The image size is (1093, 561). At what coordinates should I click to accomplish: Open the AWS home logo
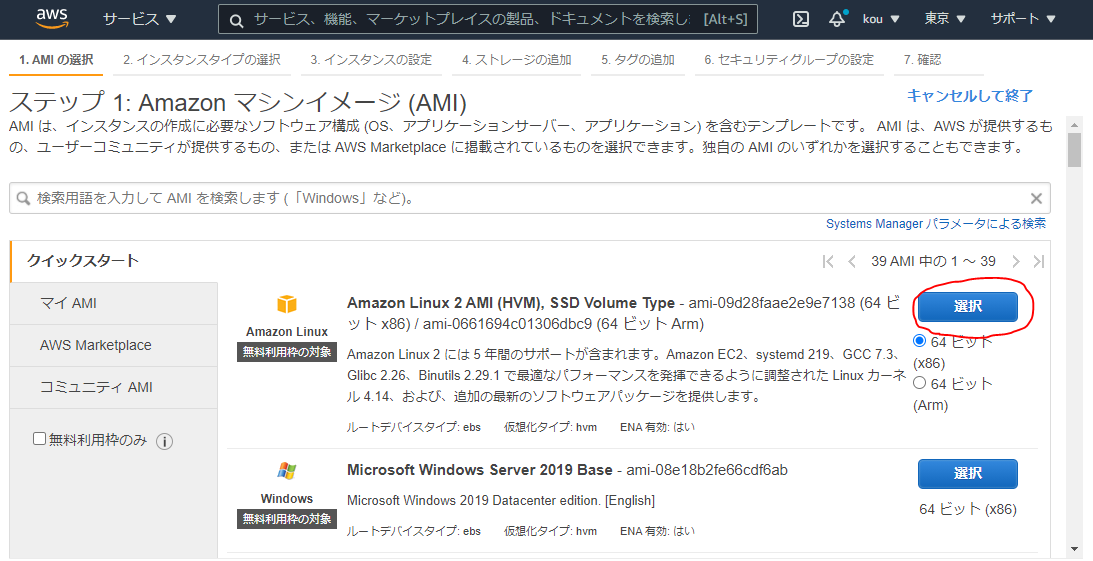(52, 19)
